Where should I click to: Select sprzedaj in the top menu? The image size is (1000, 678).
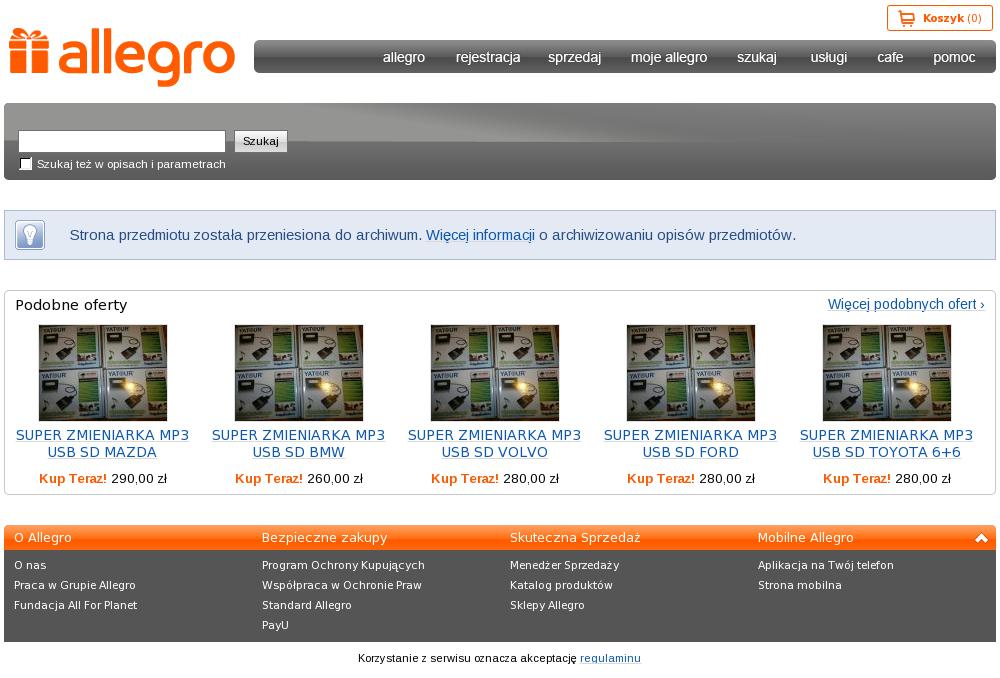click(x=575, y=57)
